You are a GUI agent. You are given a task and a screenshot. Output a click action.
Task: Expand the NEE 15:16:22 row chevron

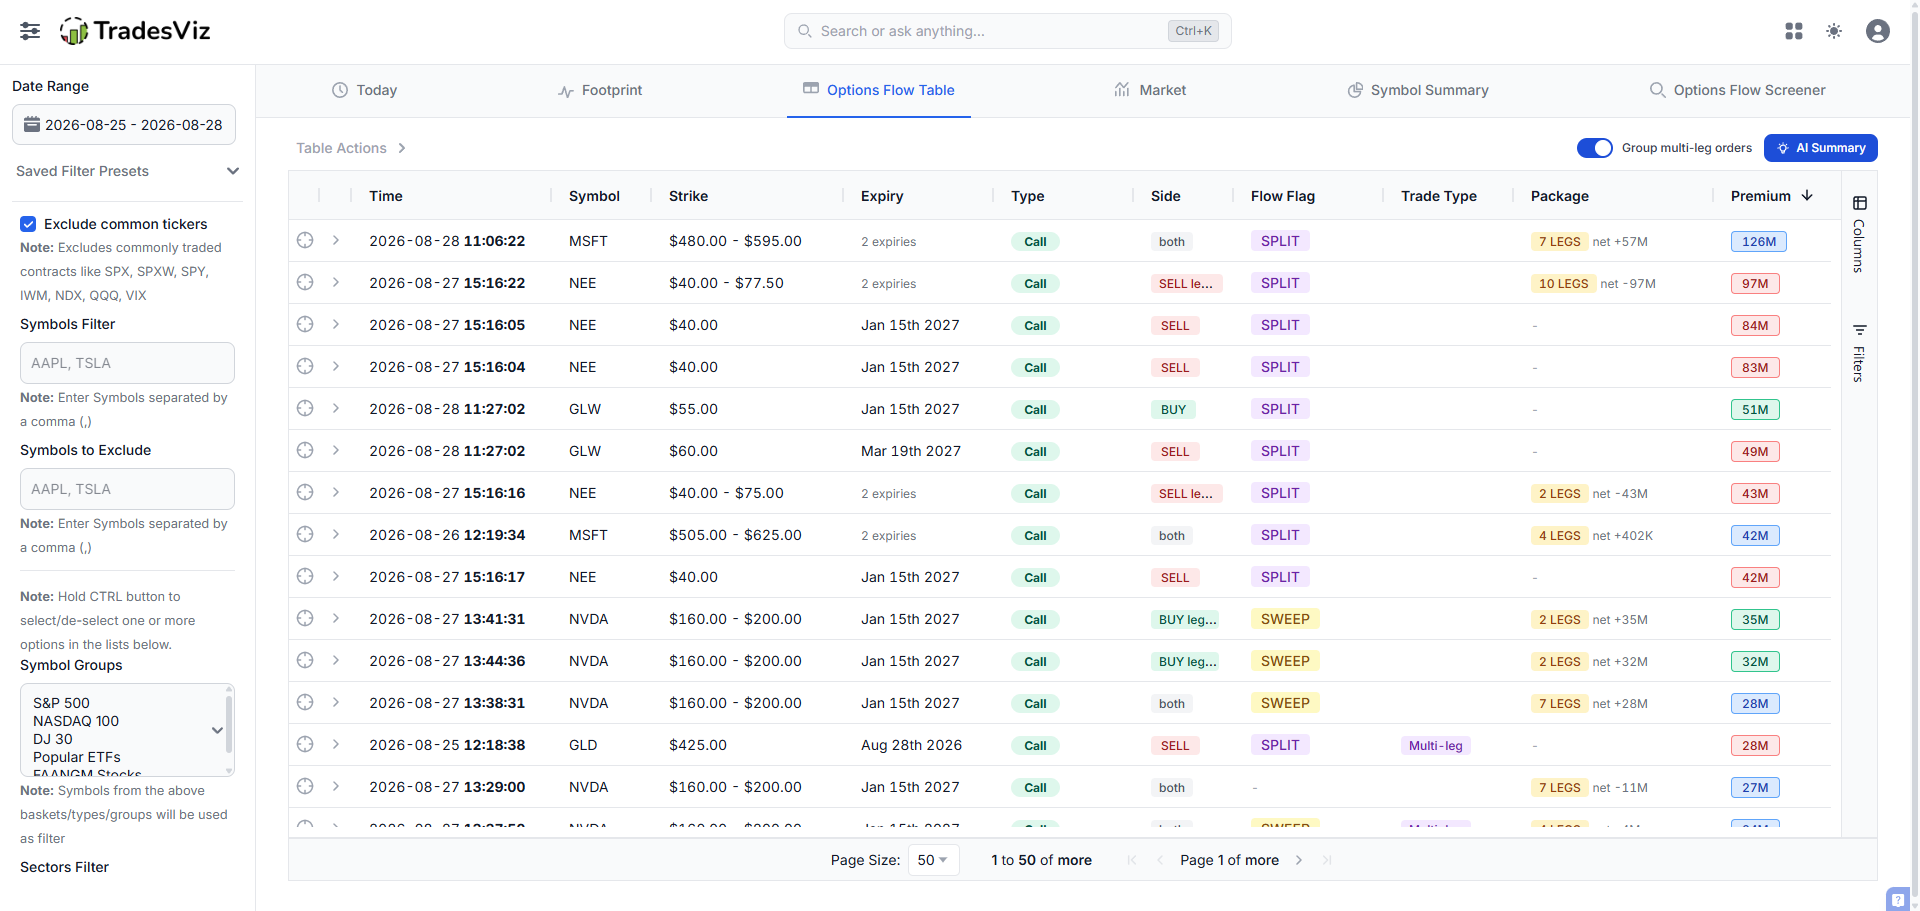(x=336, y=282)
